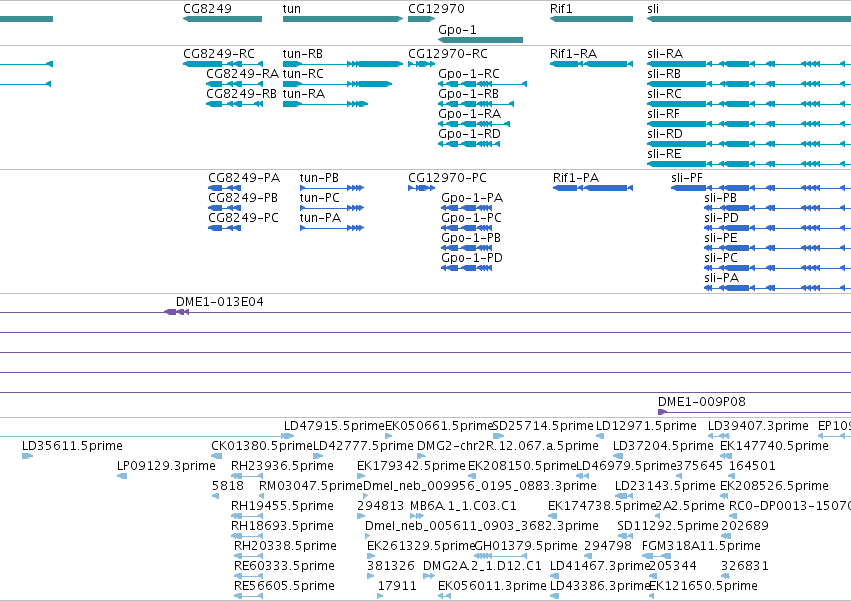851x601 pixels.
Task: Click protein CG8249-PC
Action: click(x=225, y=229)
